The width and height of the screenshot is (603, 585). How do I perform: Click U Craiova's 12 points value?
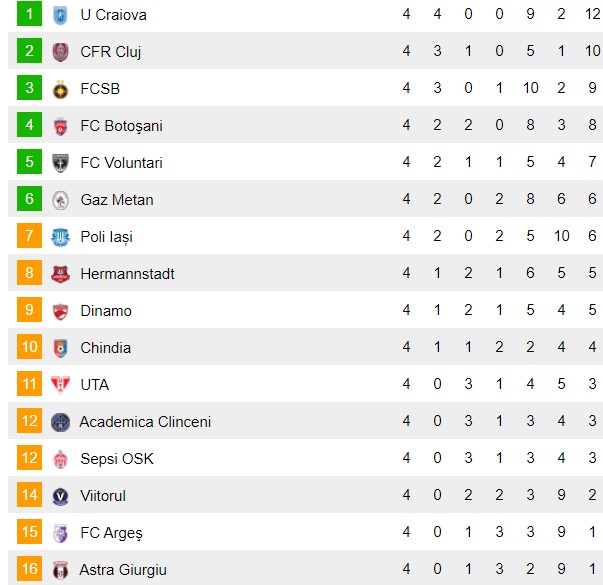[593, 14]
